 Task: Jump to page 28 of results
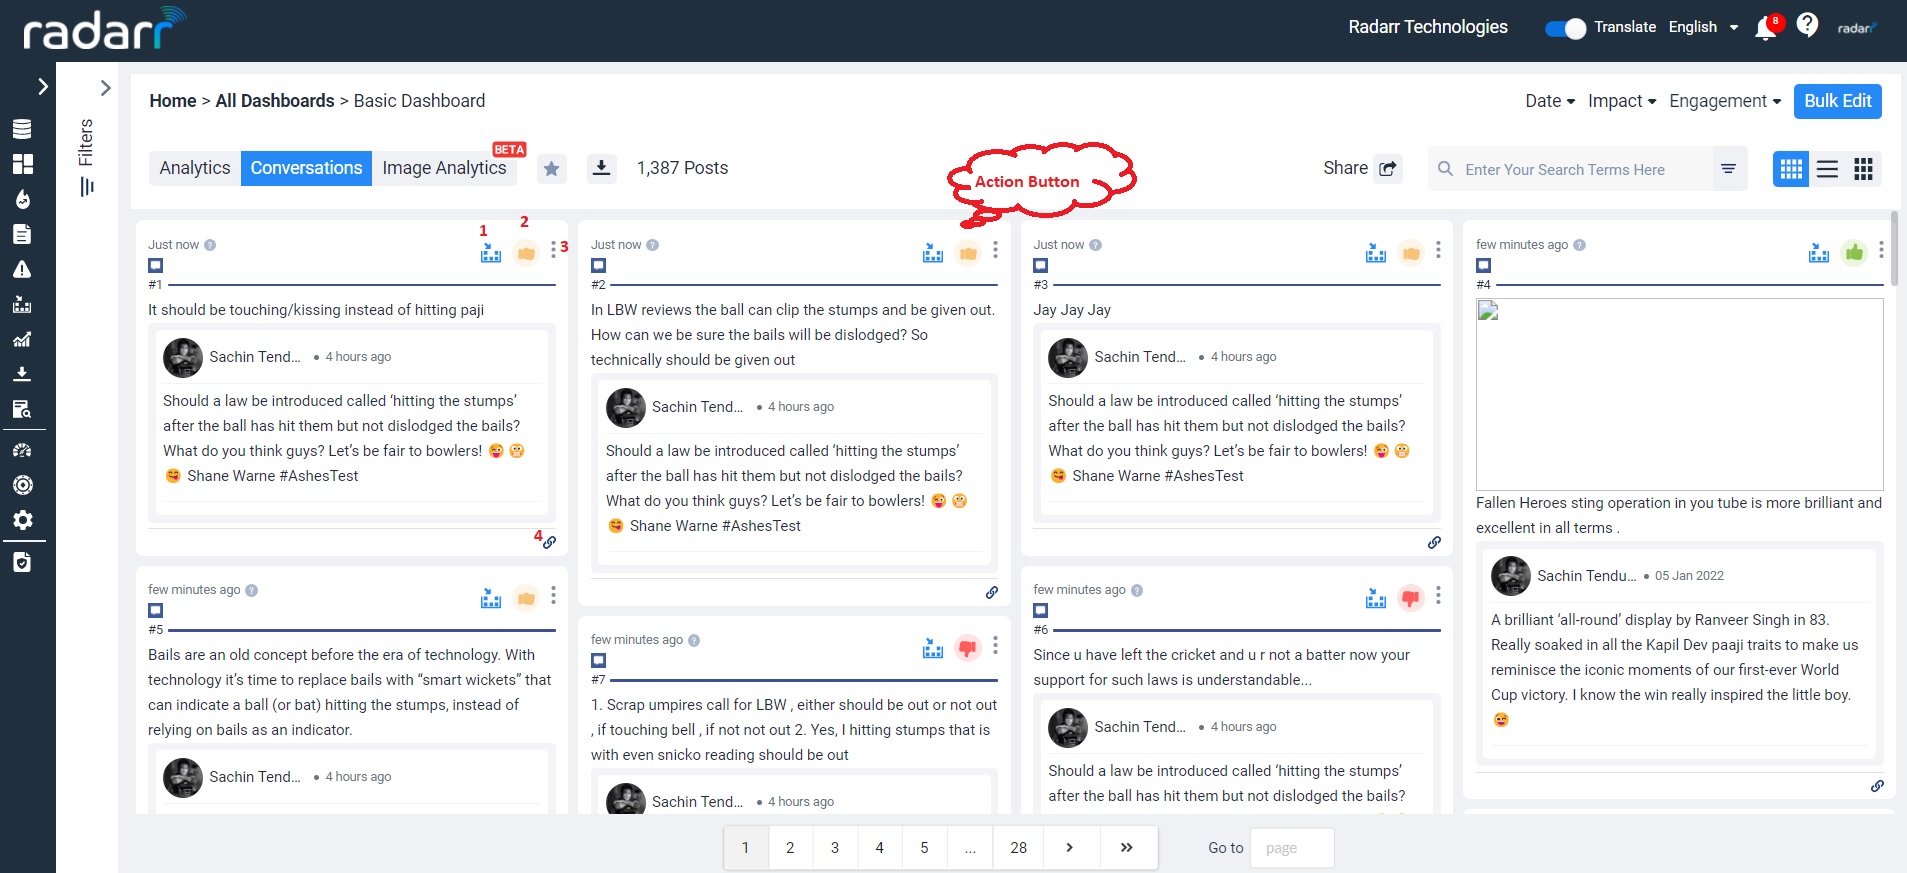point(1018,848)
